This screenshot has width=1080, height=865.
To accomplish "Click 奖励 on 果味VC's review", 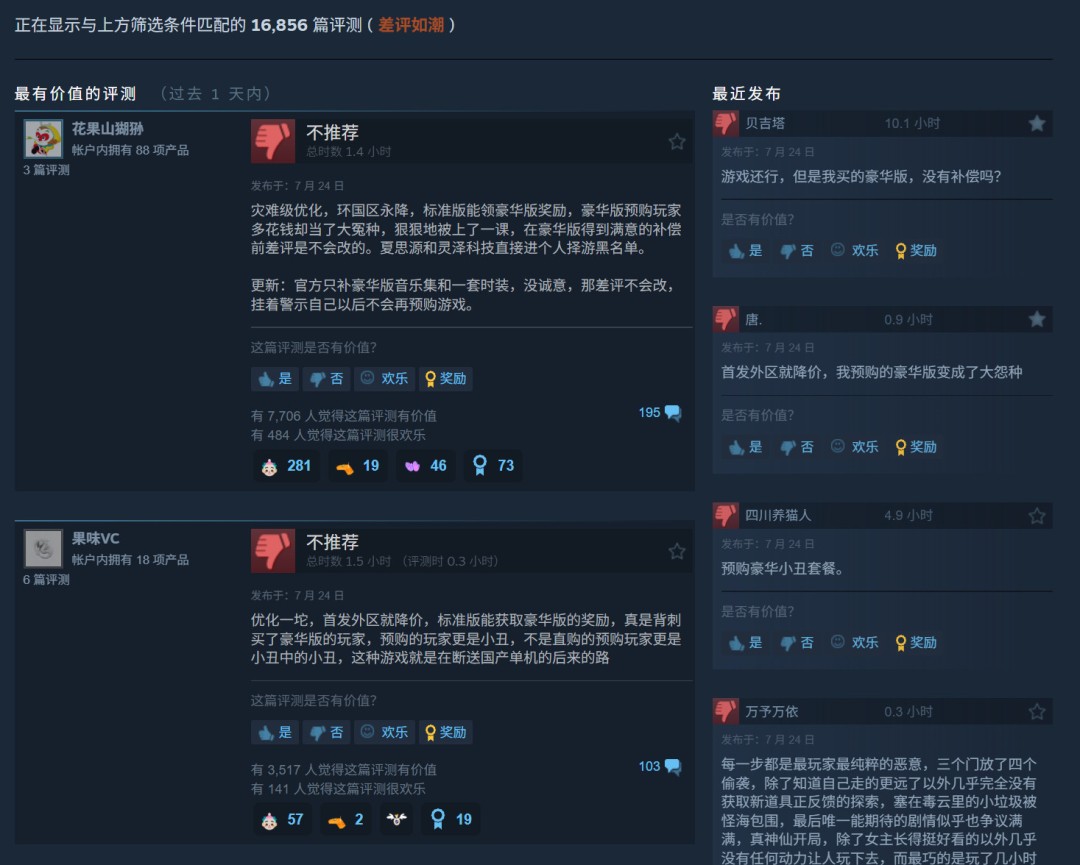I will coord(446,732).
